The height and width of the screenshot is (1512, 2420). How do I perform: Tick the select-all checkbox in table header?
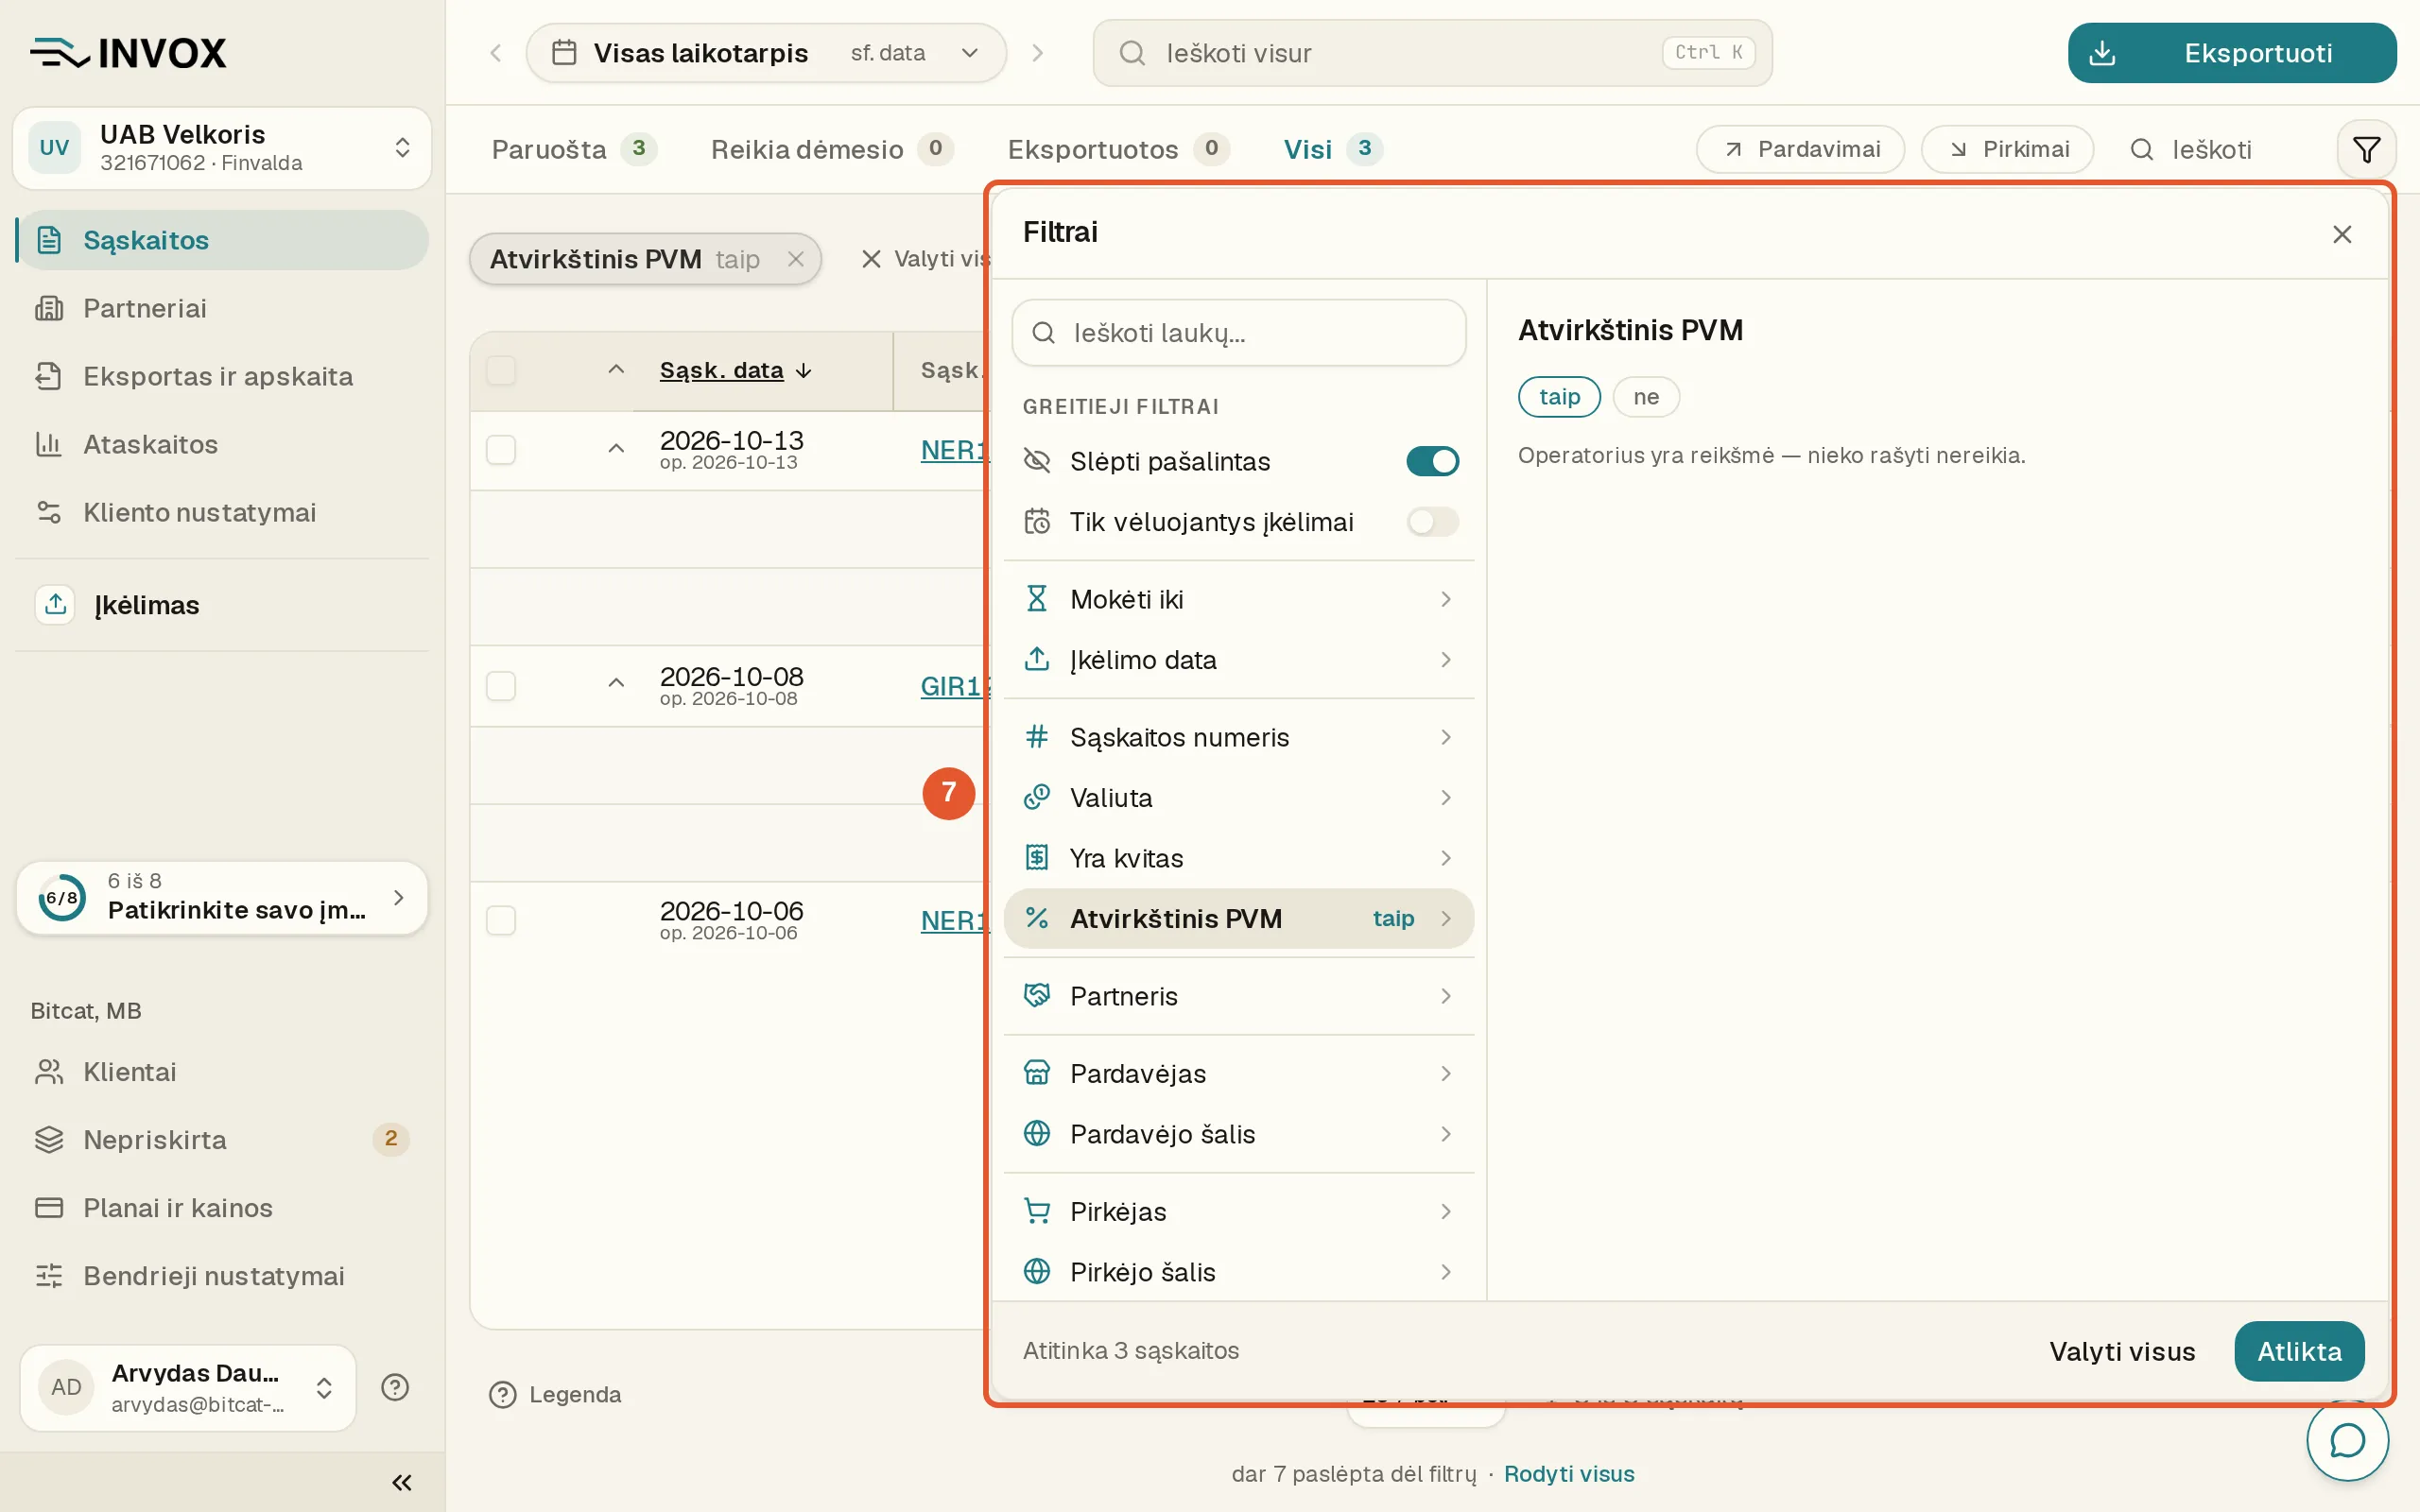[x=501, y=370]
